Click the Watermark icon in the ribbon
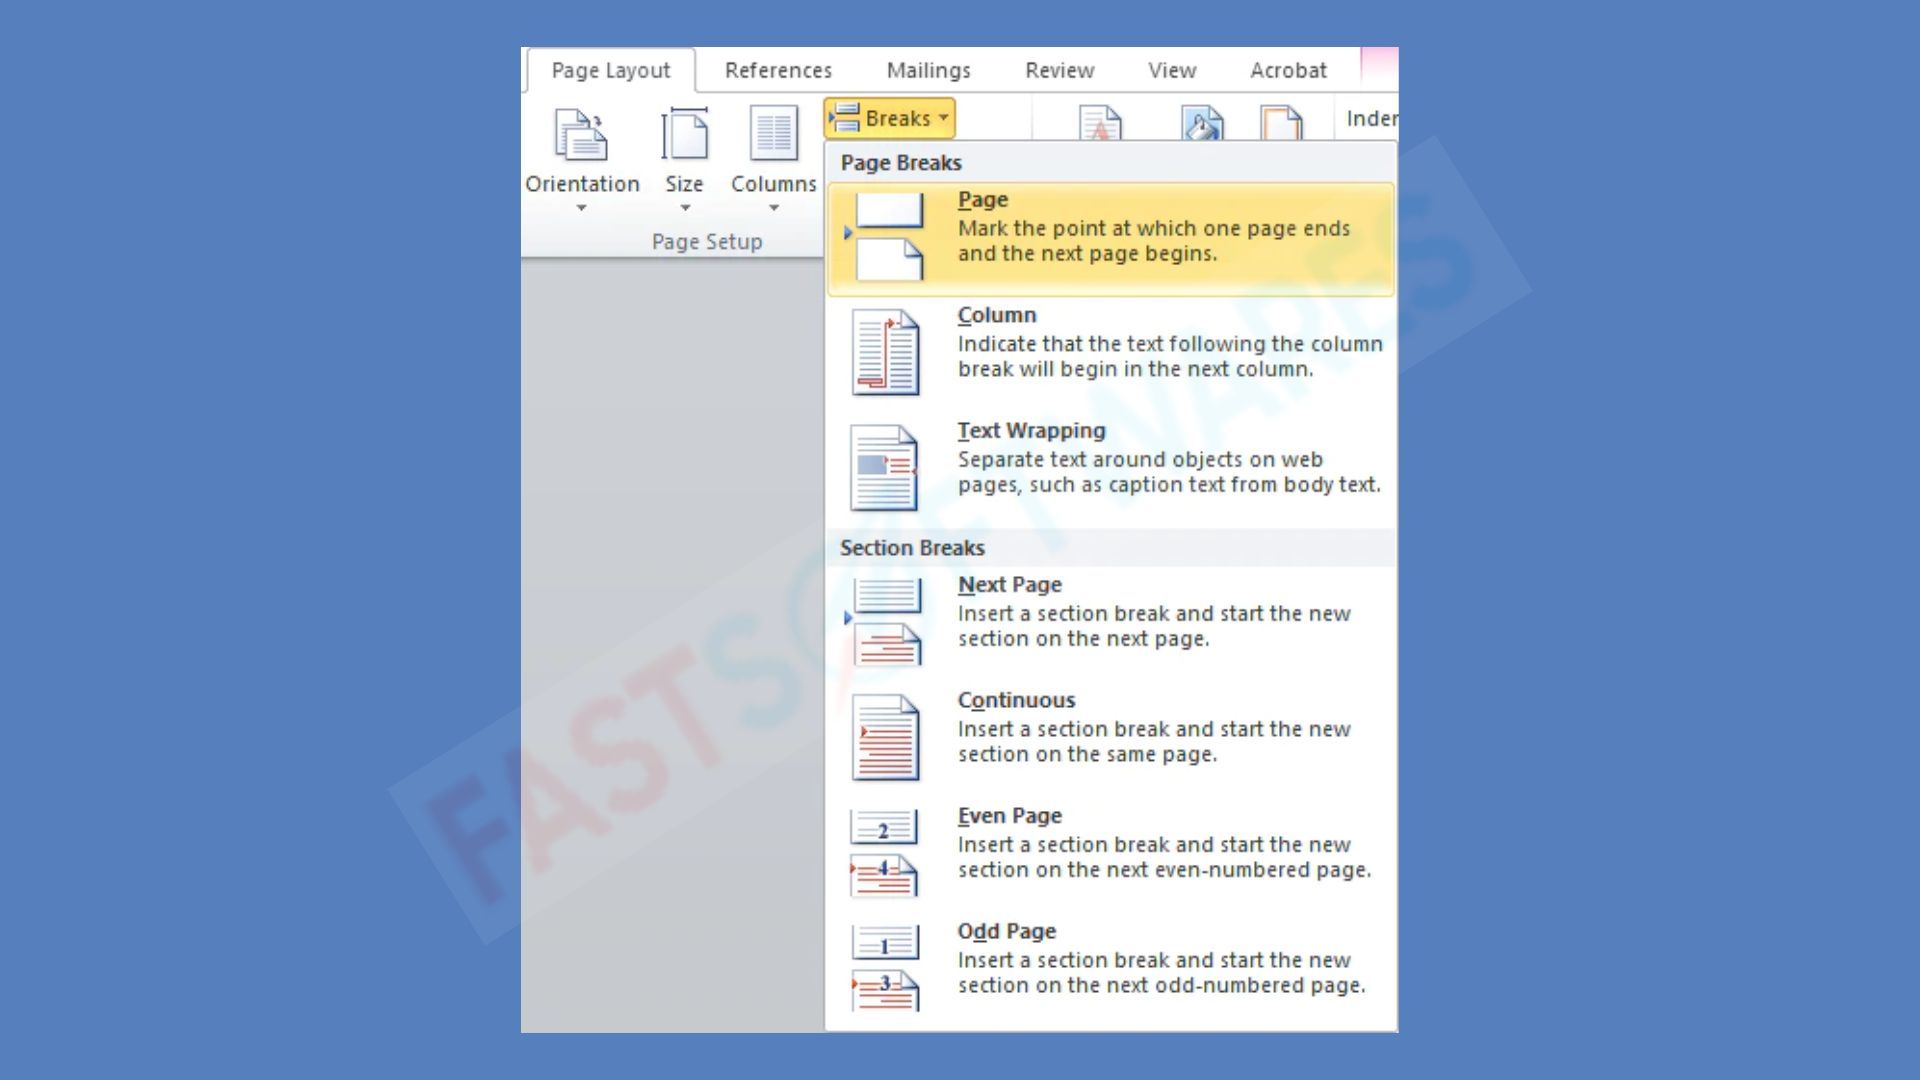 click(x=1100, y=123)
